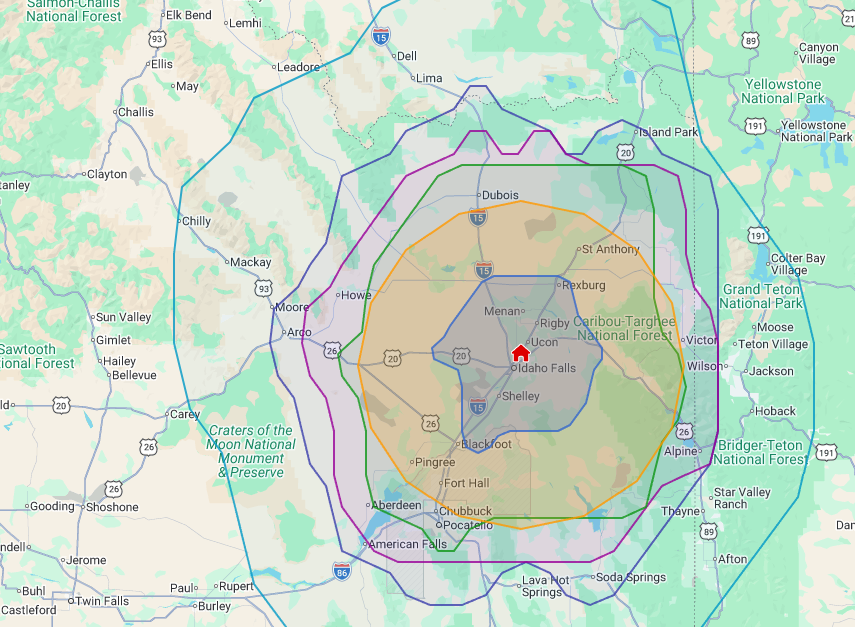Click the Jackson label
This screenshot has height=627, width=855.
pyautogui.click(x=771, y=371)
